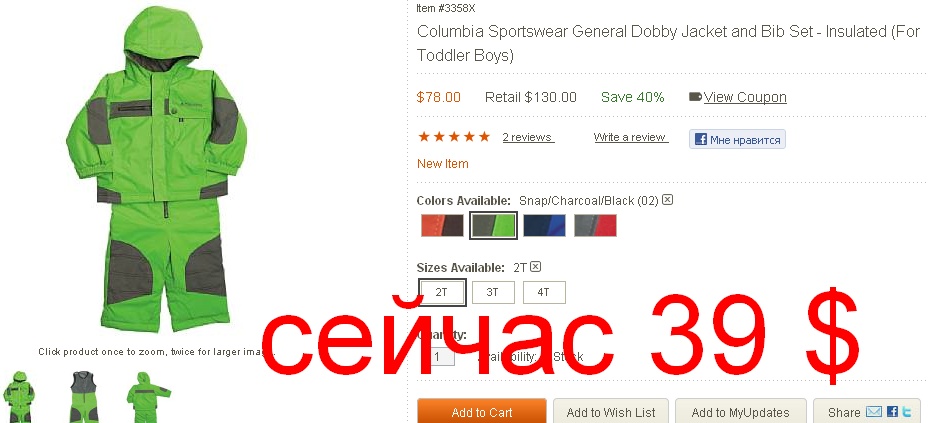Choose the navy blue color swatch
The image size is (932, 423).
point(544,226)
